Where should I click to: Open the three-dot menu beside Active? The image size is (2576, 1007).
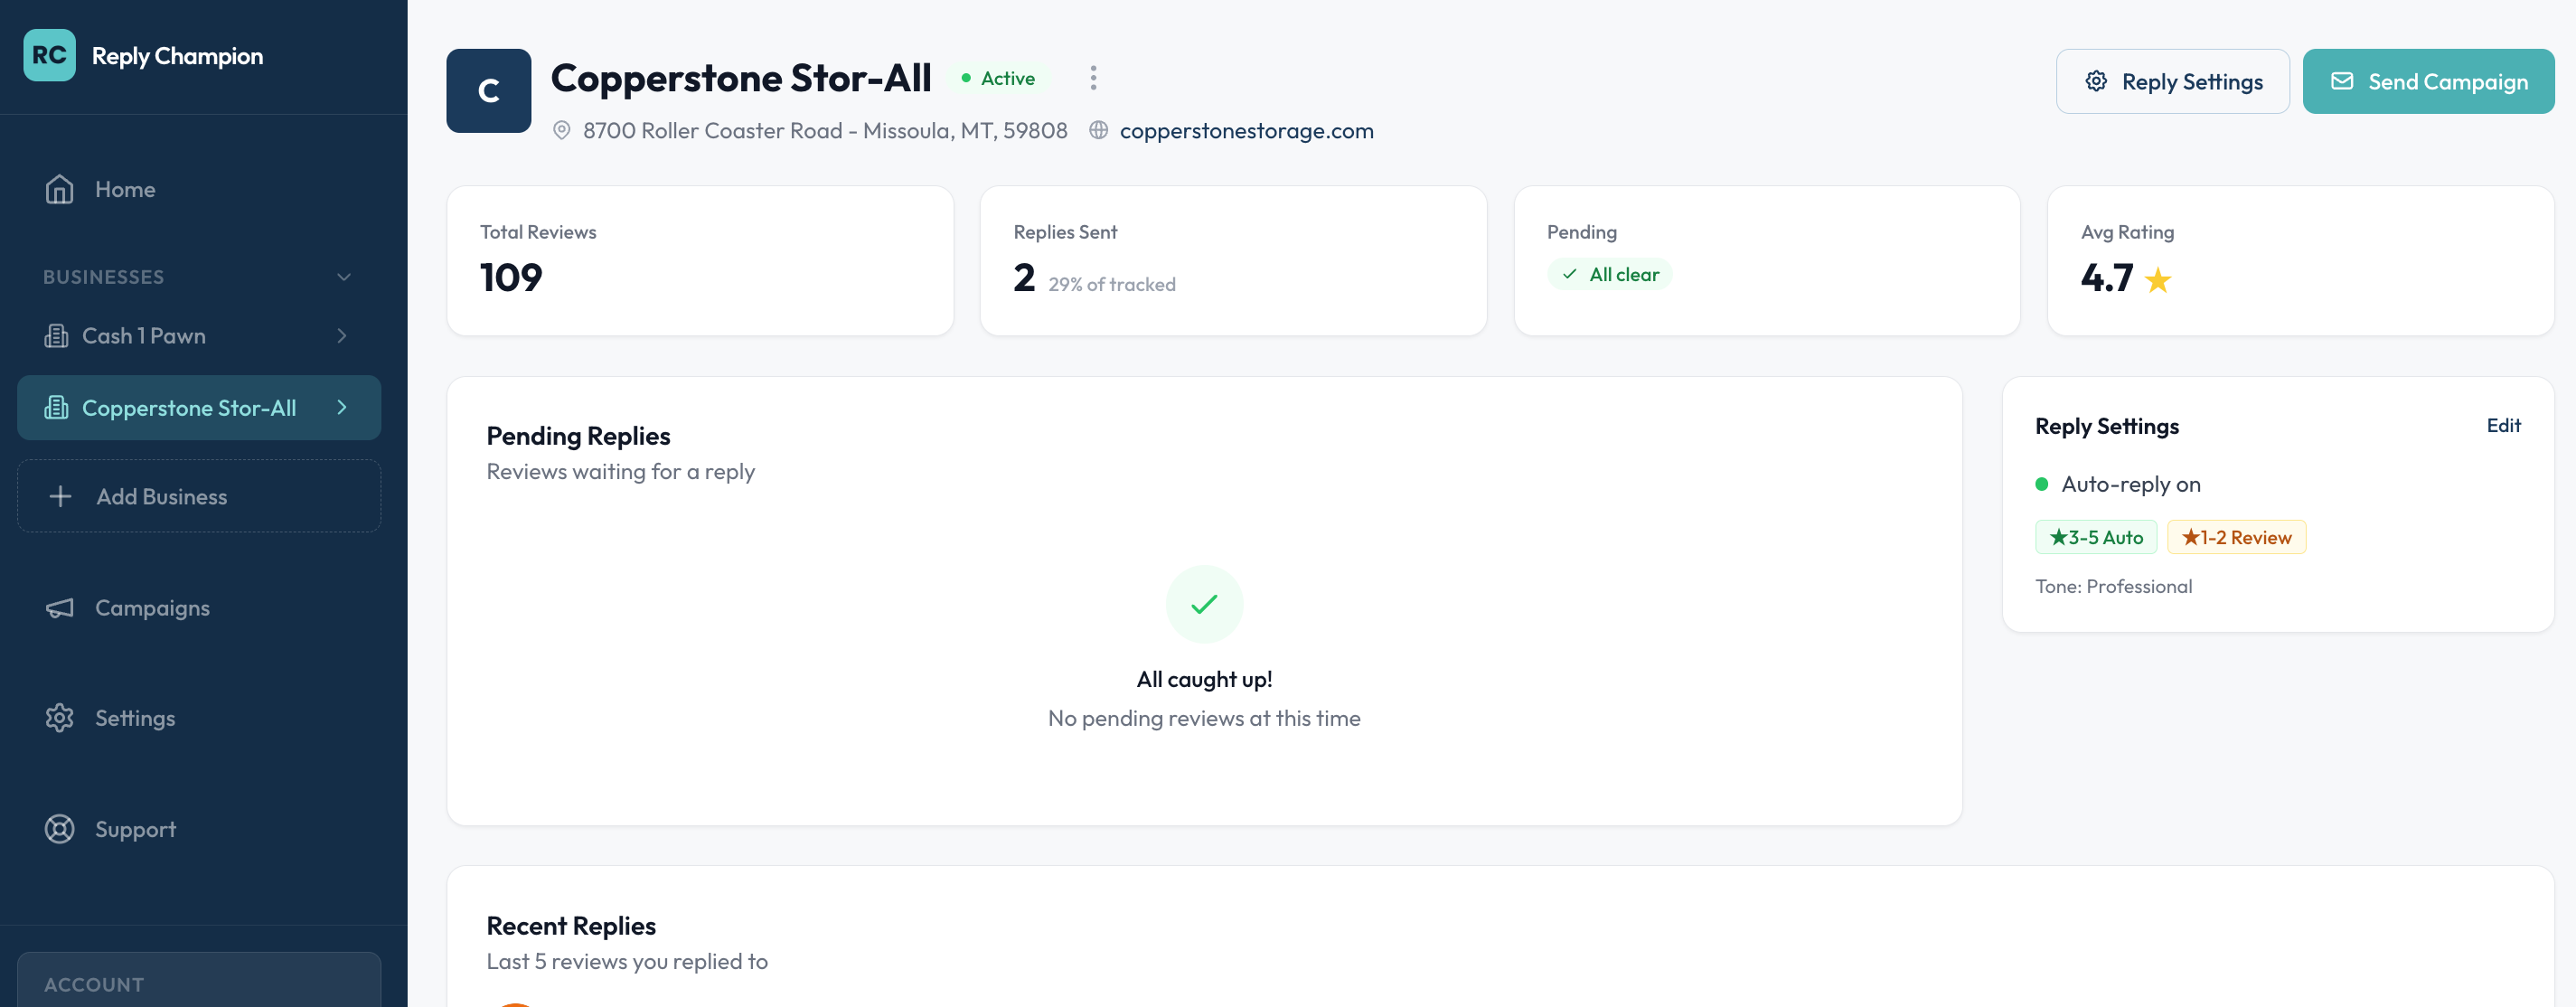click(x=1093, y=78)
